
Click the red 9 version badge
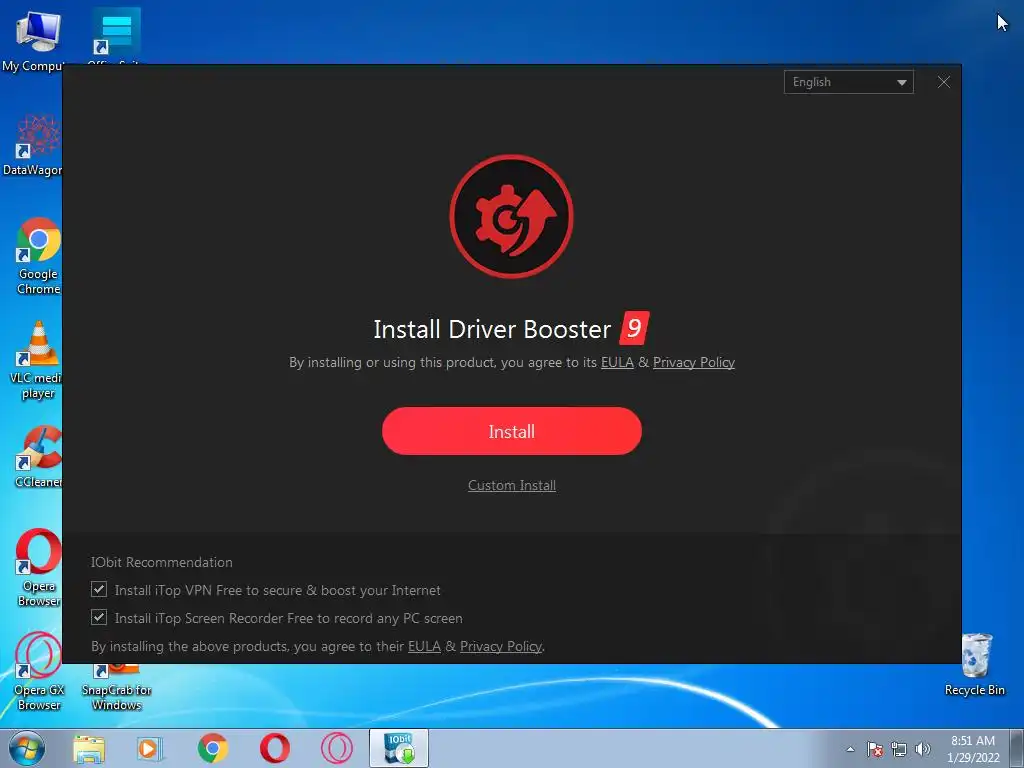pyautogui.click(x=633, y=328)
